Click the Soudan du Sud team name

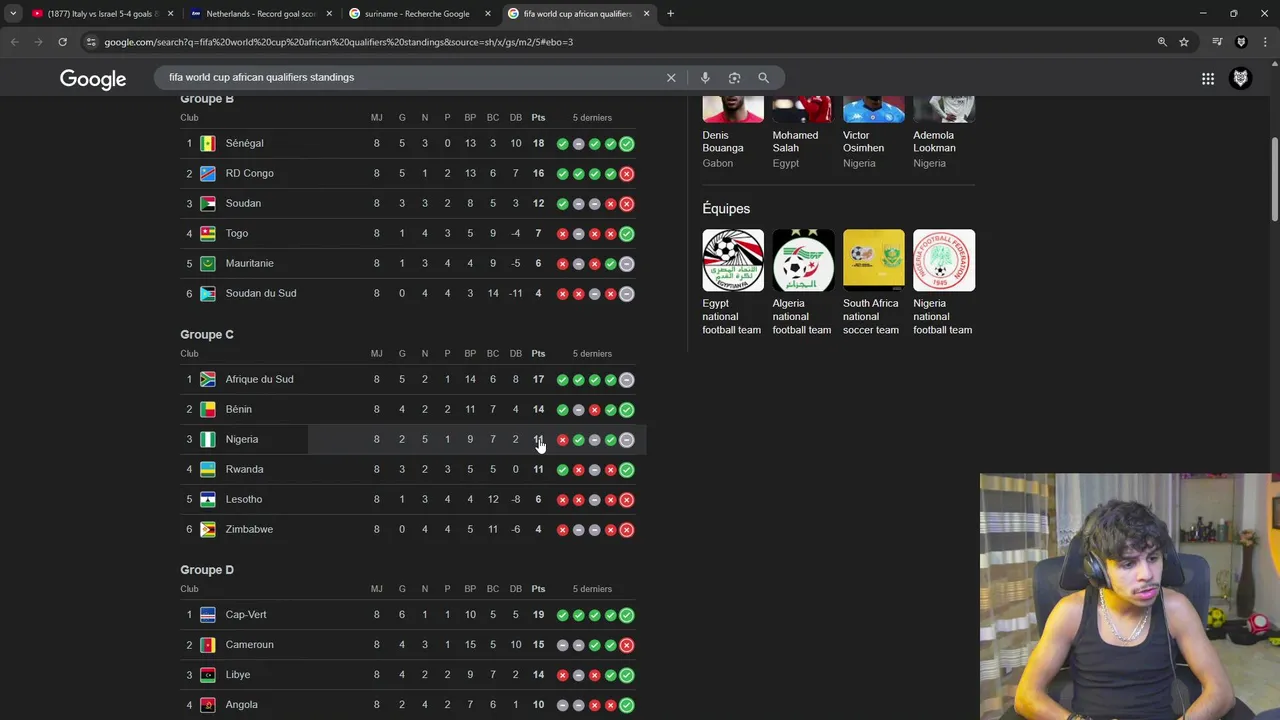tap(261, 294)
